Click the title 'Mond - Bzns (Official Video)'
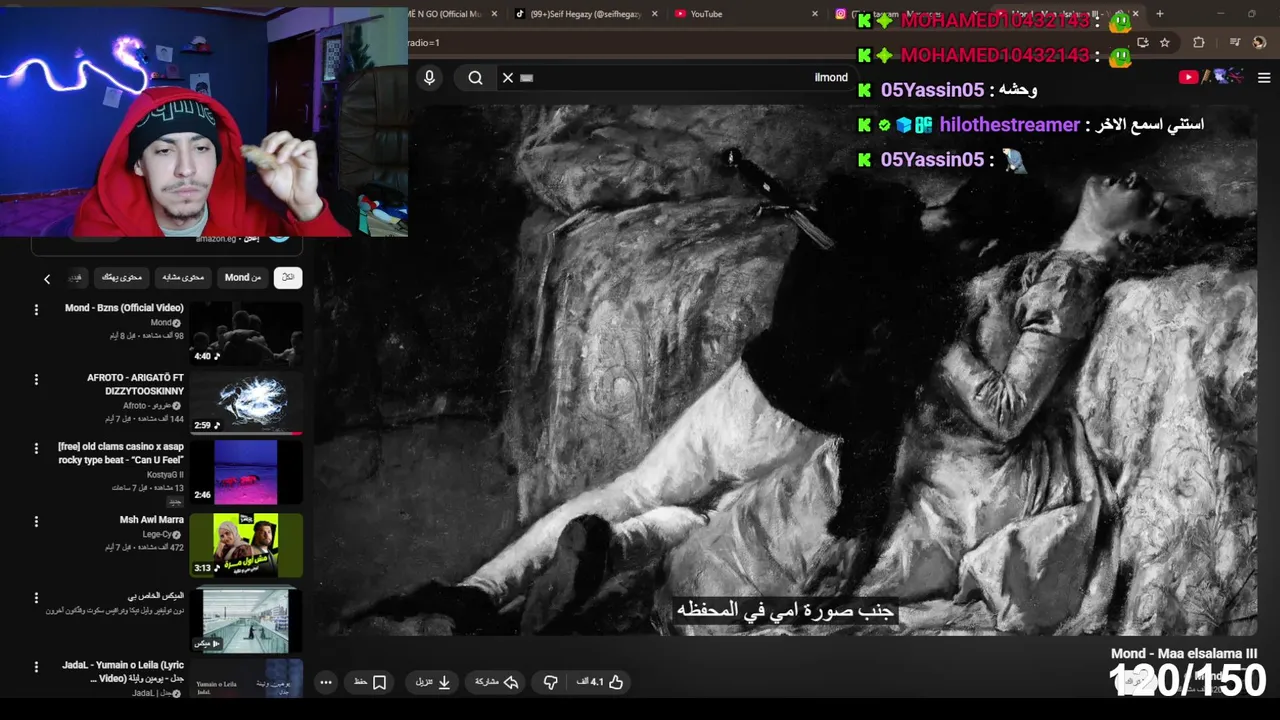 124,308
